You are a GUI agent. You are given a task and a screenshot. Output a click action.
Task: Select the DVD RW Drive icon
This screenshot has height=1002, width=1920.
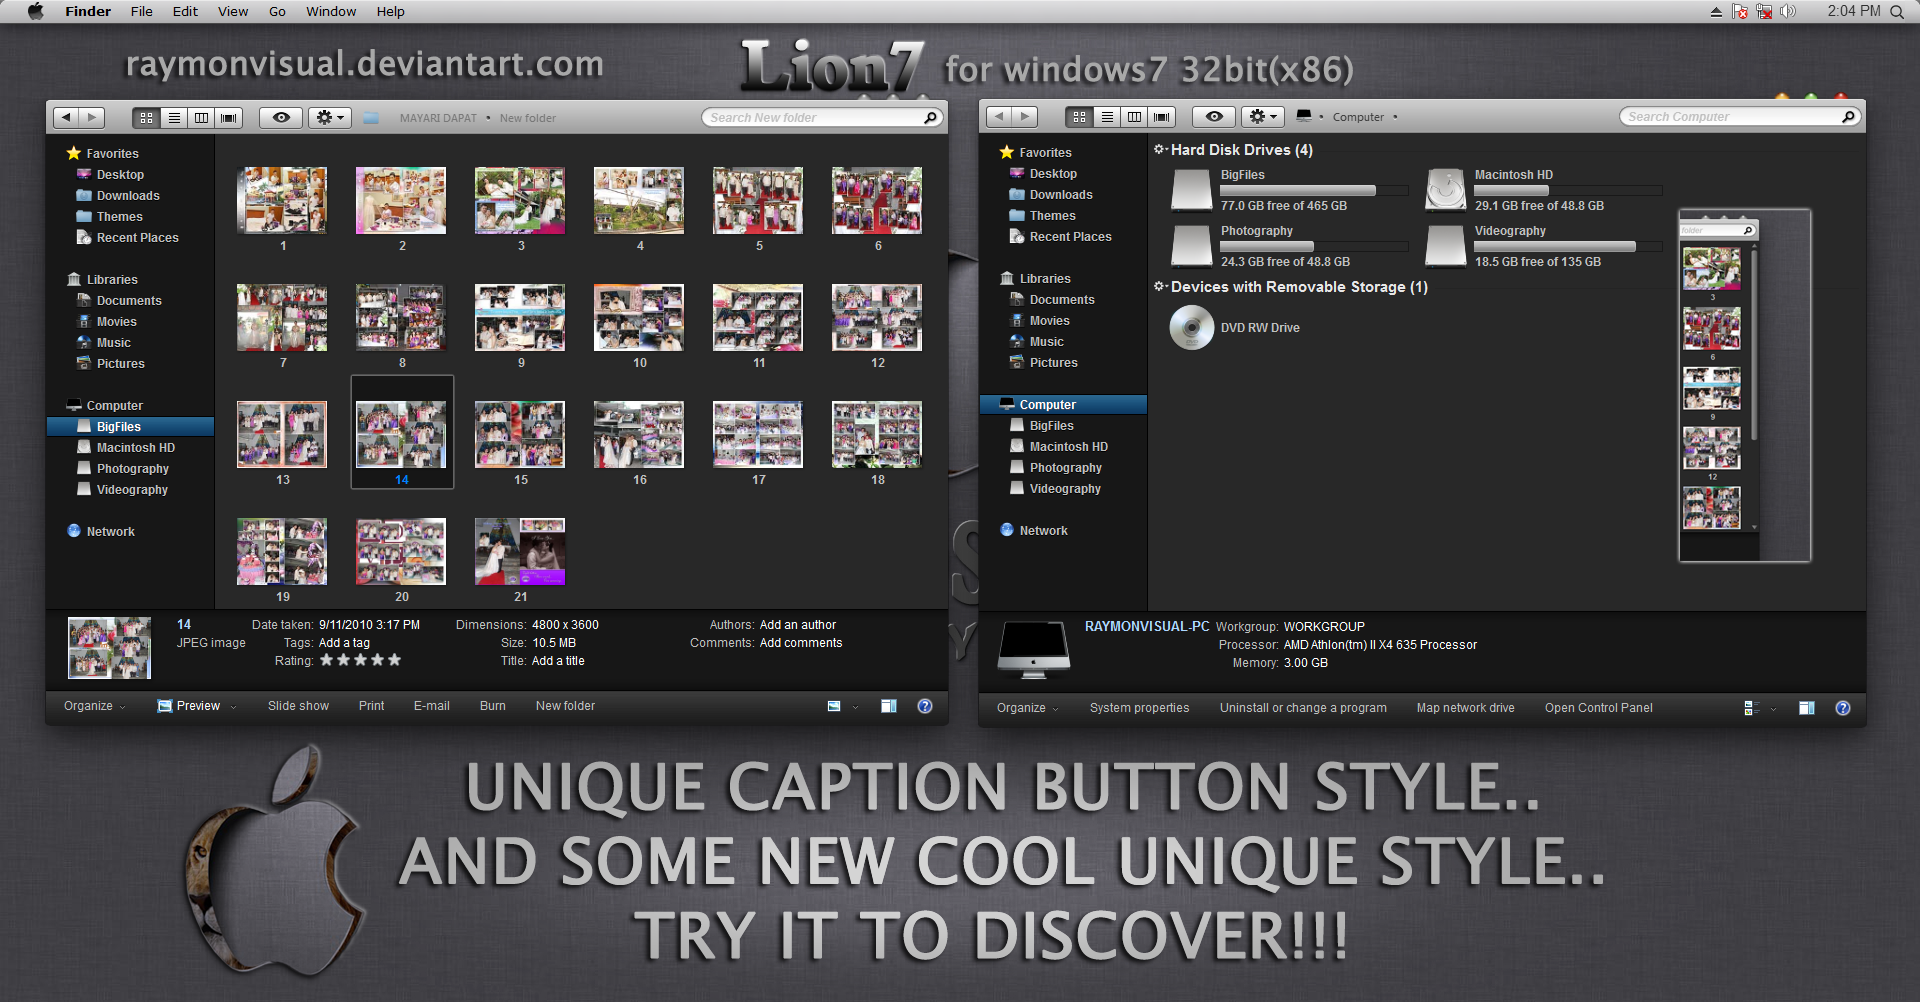pos(1191,327)
